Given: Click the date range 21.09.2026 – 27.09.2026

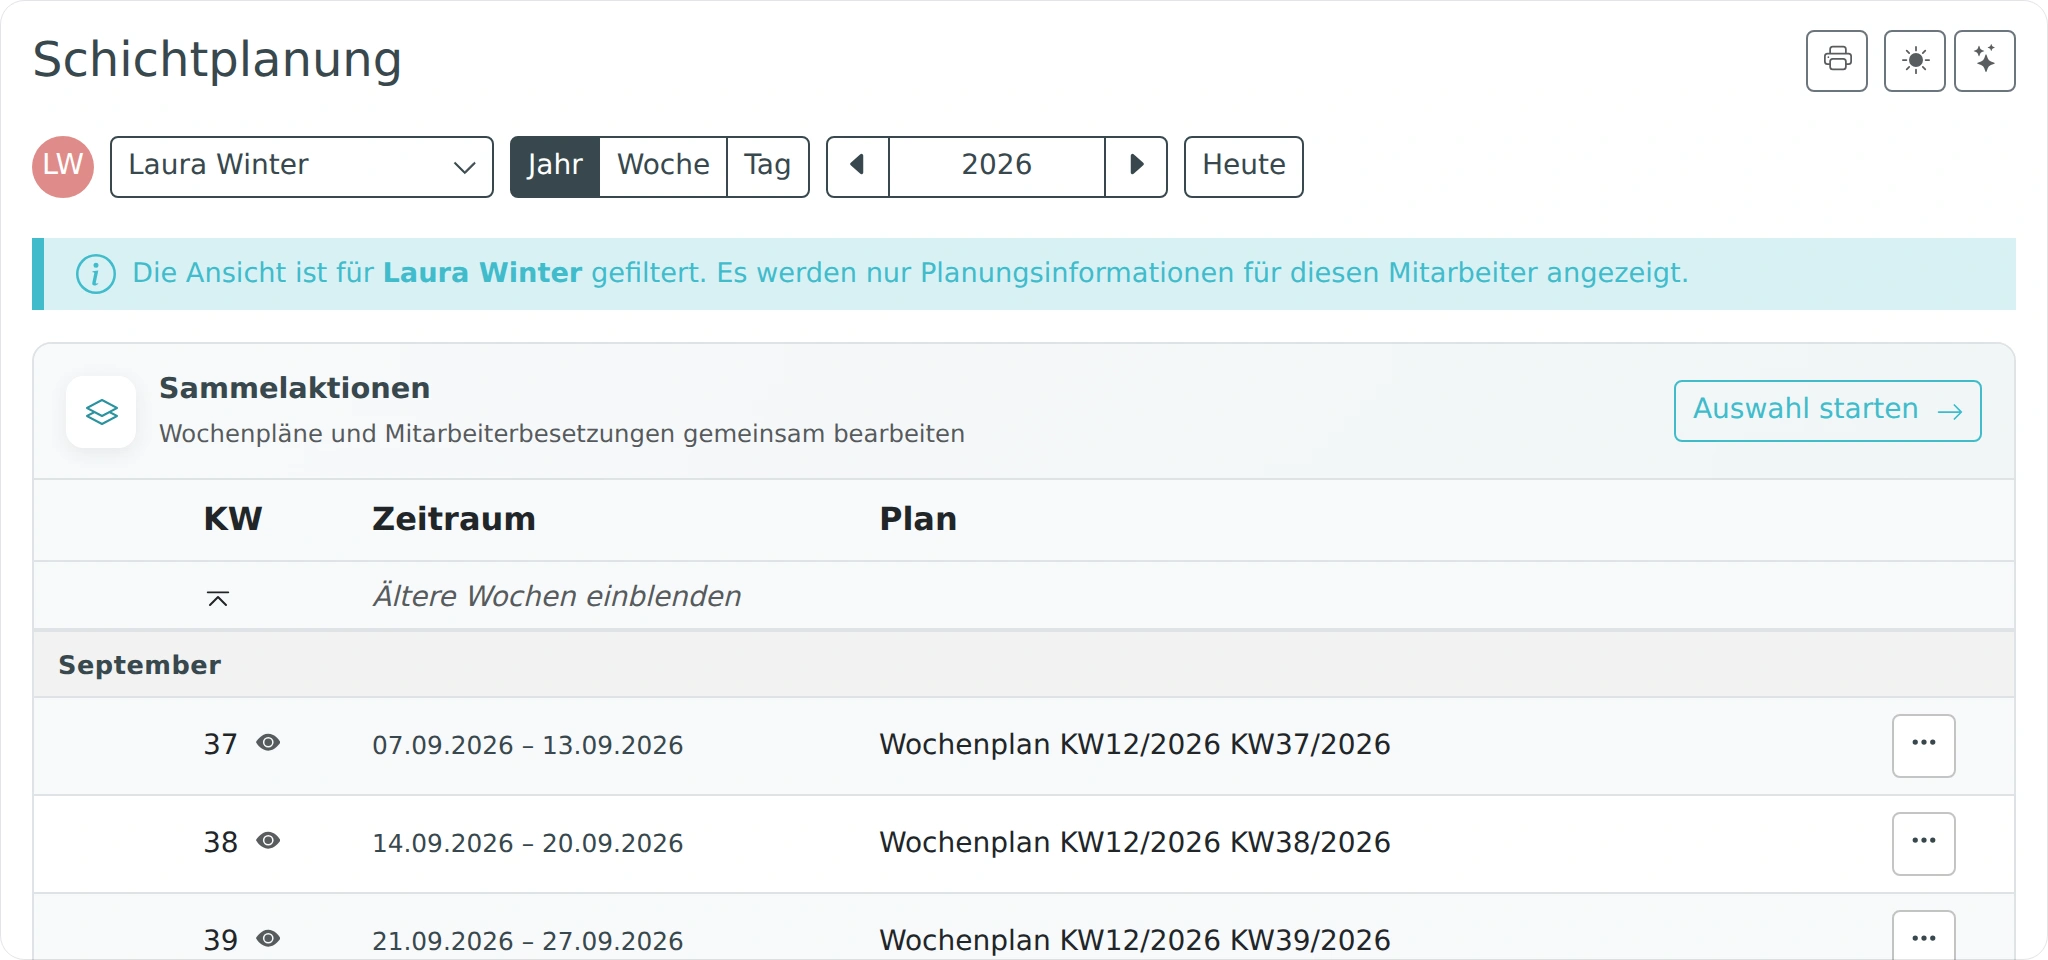Looking at the screenshot, I should [527, 942].
